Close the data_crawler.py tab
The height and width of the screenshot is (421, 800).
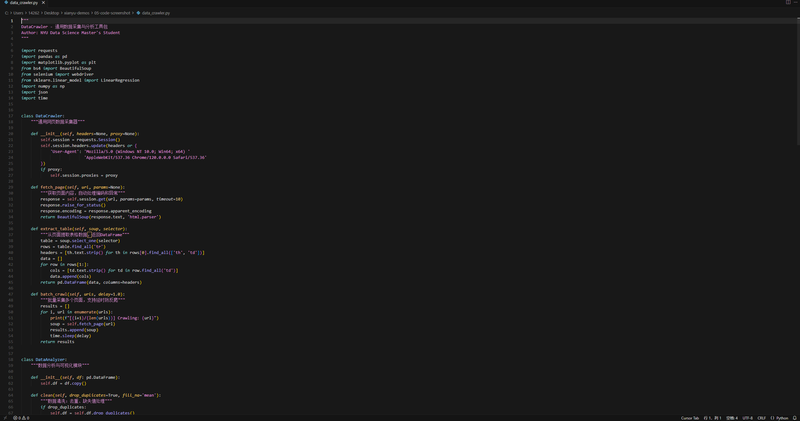(x=45, y=3)
